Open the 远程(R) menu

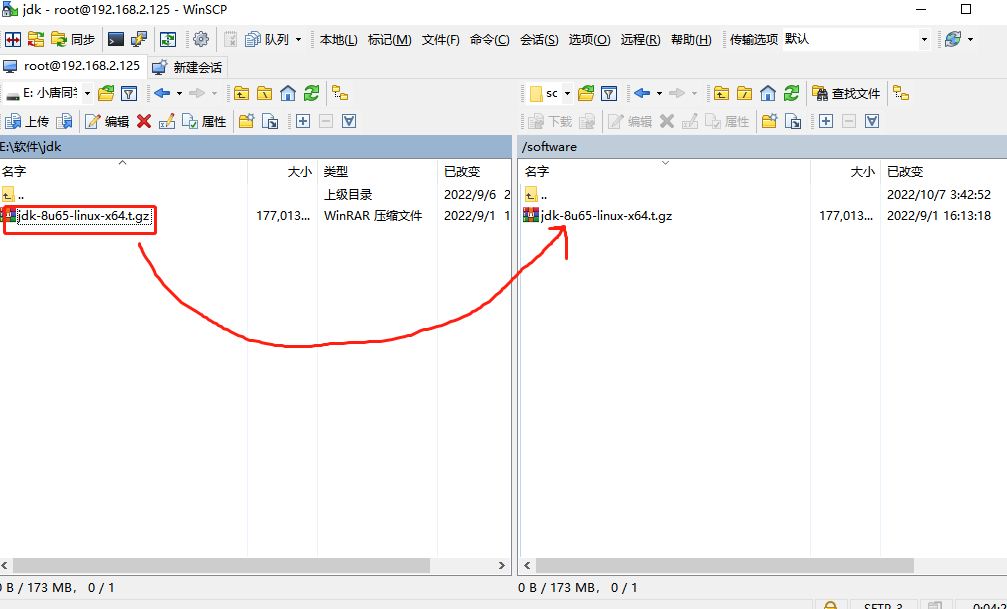click(x=640, y=40)
